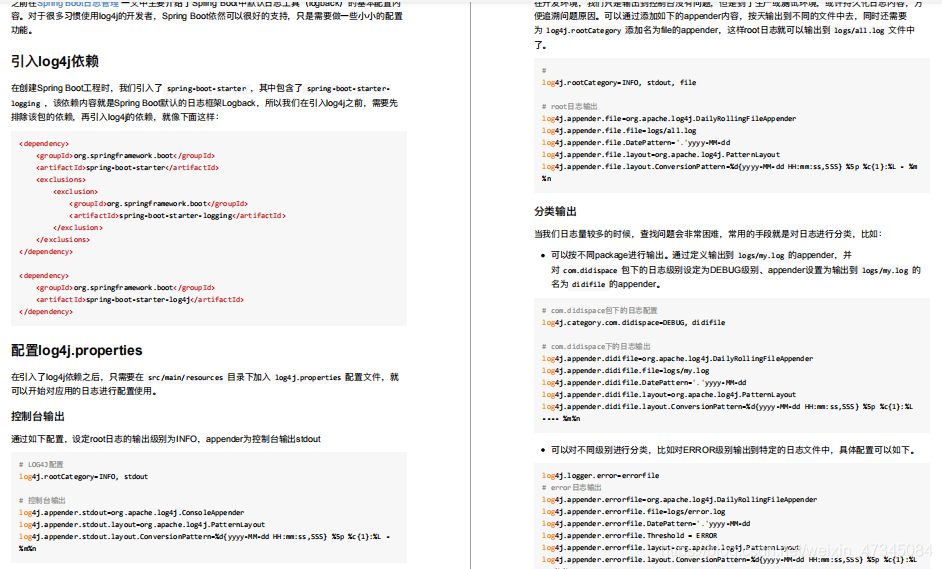This screenshot has height=569, width=942.
Task: Click the 'log4j.appender.errorfile=org.apache.log4j.DailyRollingFileAppender' line
Action: [679, 500]
